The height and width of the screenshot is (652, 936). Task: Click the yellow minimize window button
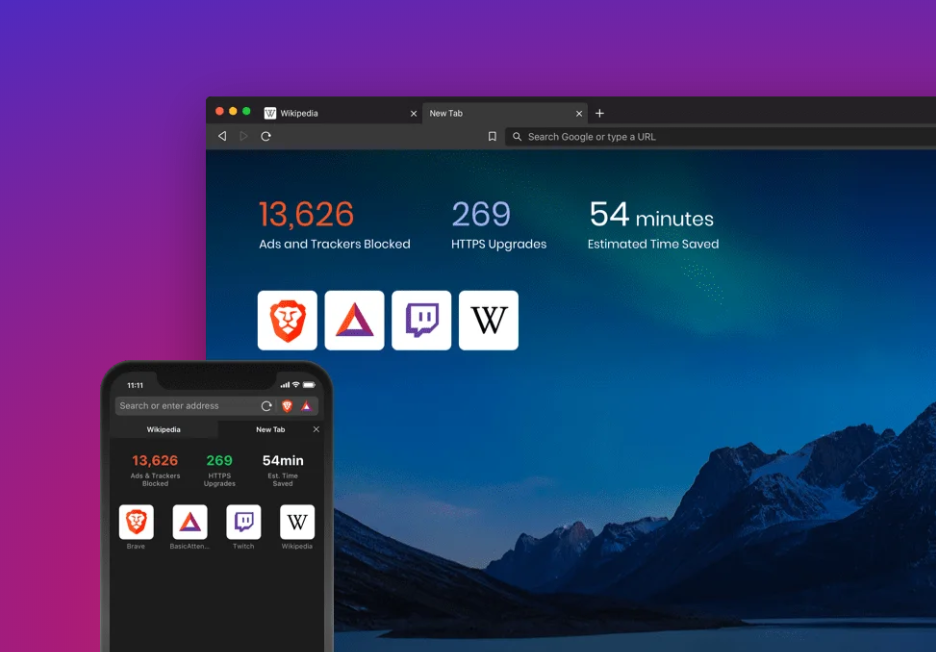pos(233,112)
